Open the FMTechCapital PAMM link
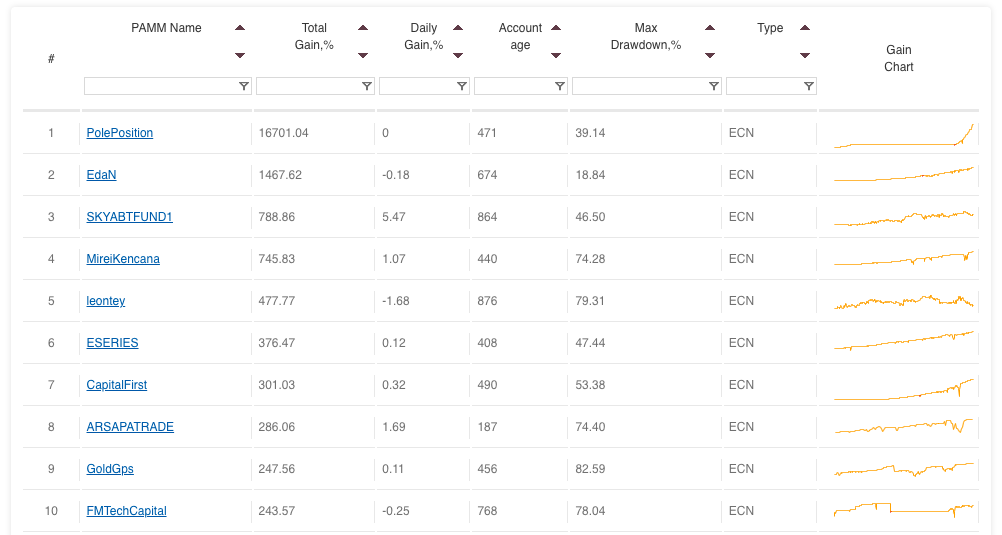Viewport: 1002px width, 535px height. [x=127, y=511]
